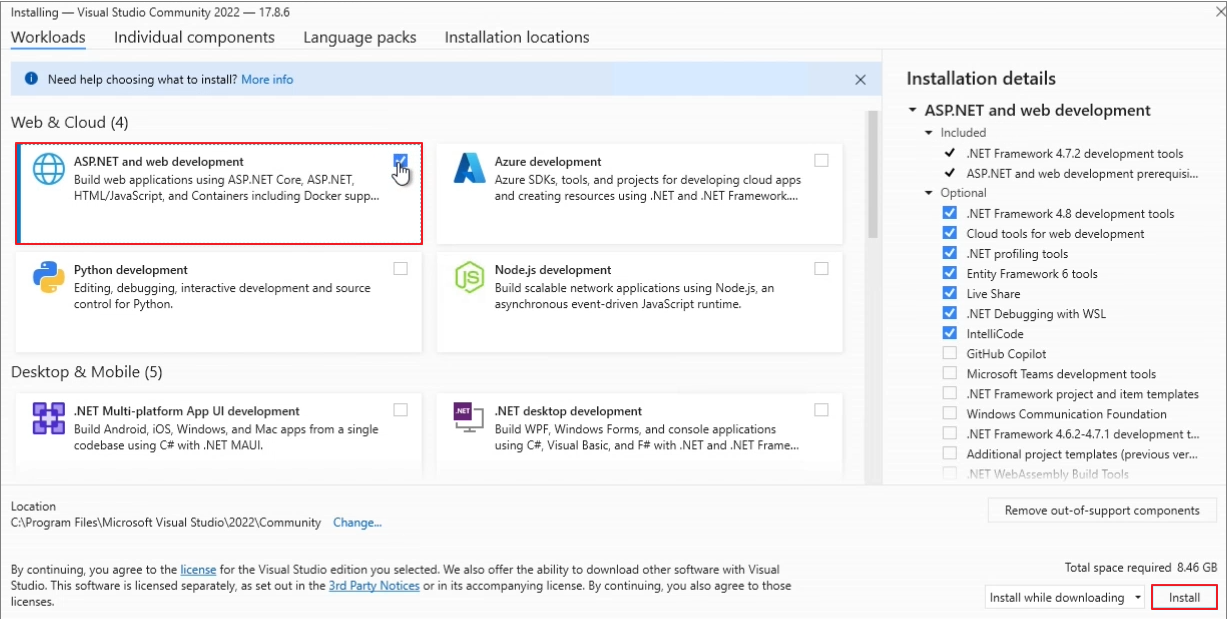Click ASP.NET and web development prerequisites item
The height and width of the screenshot is (619, 1227).
tap(1082, 173)
